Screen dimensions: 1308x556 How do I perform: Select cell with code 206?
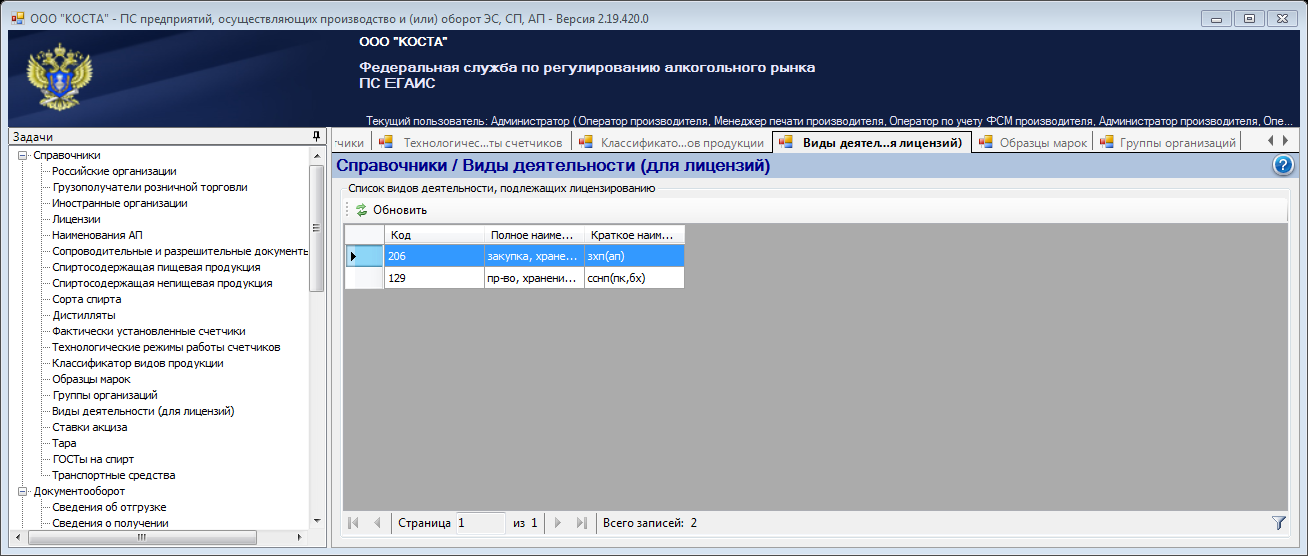tap(434, 256)
